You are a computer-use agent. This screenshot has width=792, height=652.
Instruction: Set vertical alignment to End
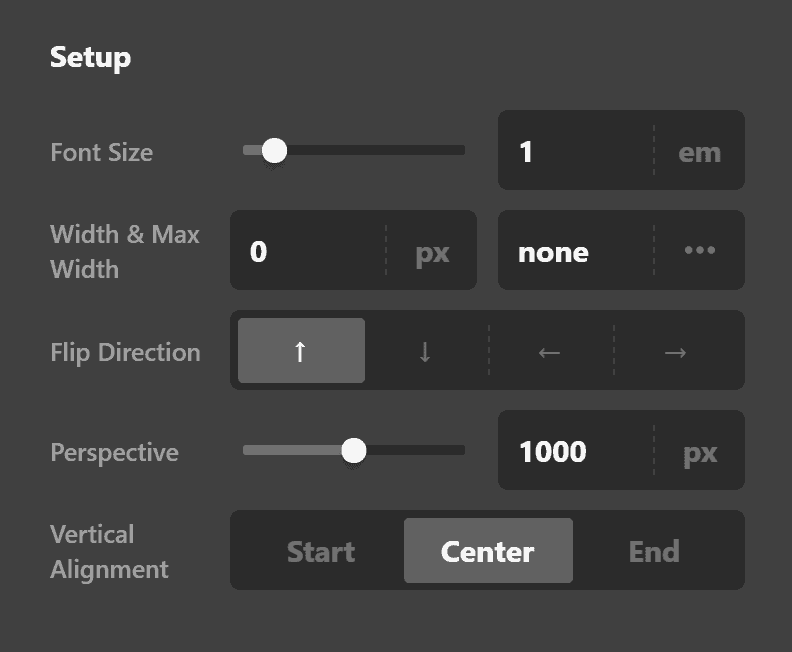click(x=654, y=551)
